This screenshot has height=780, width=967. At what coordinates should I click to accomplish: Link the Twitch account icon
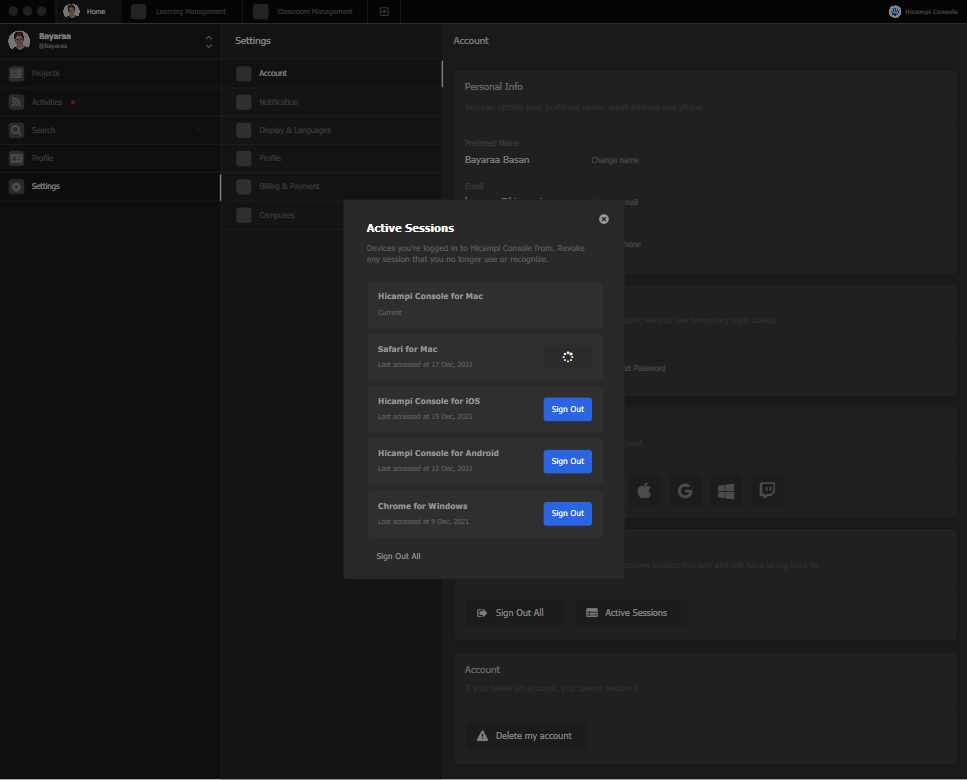tap(767, 490)
